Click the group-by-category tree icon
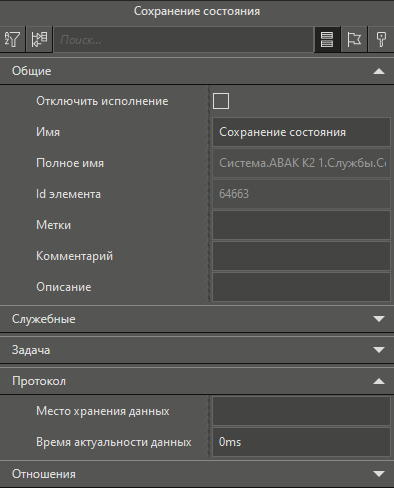 (x=39, y=39)
